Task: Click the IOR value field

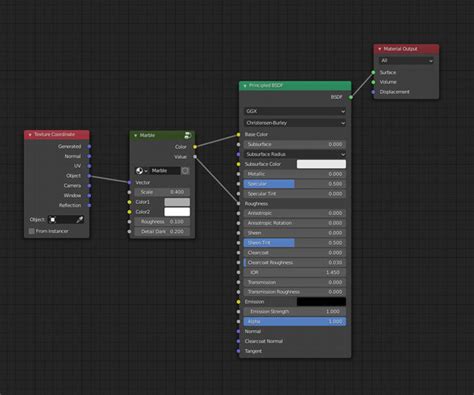Action: [x=295, y=272]
